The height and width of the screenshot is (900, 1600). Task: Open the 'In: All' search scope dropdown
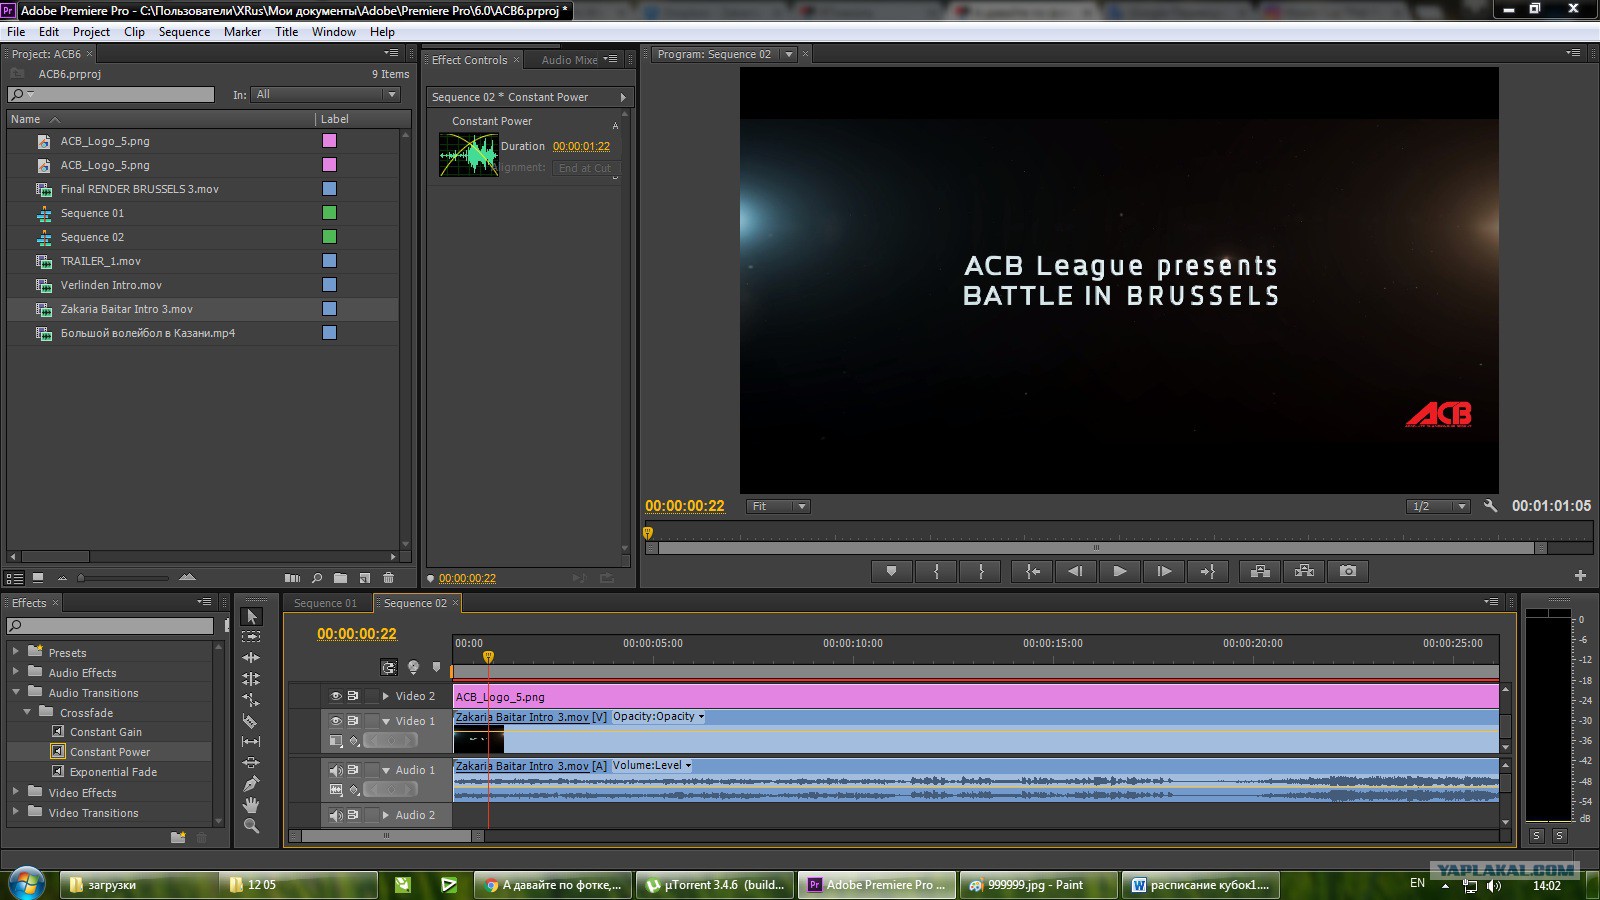[x=325, y=94]
